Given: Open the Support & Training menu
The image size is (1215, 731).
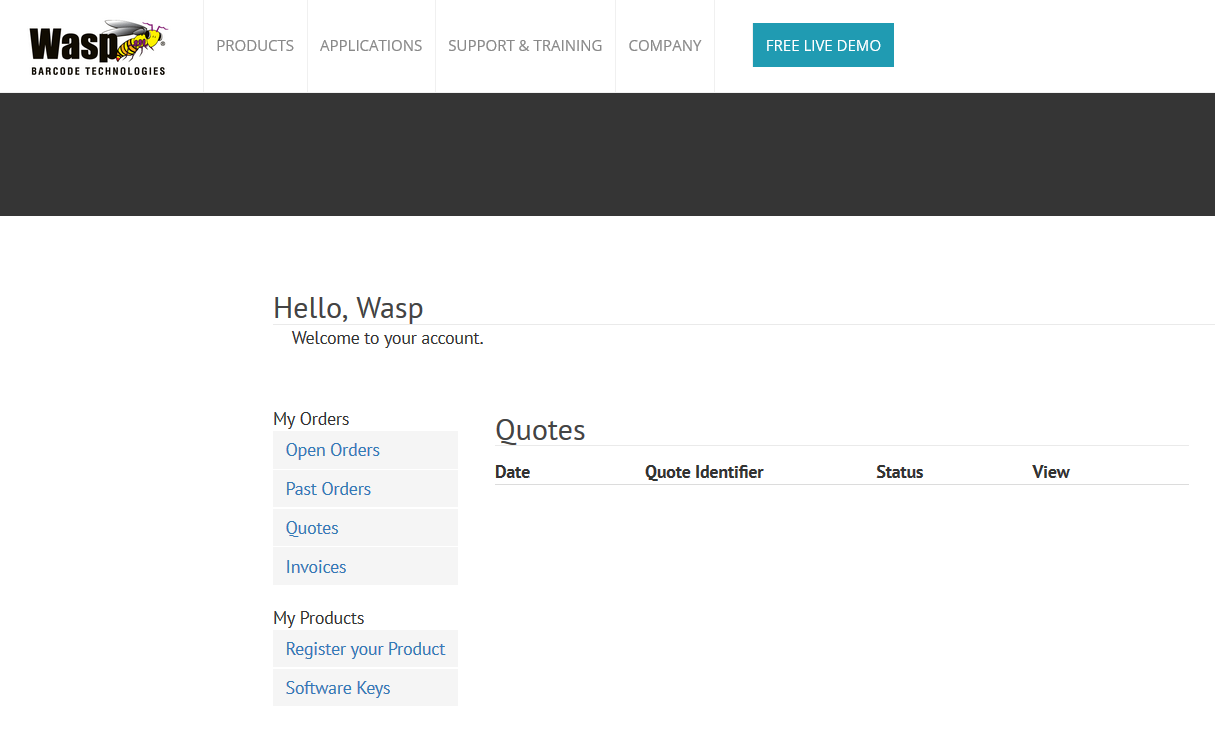Looking at the screenshot, I should click(525, 46).
